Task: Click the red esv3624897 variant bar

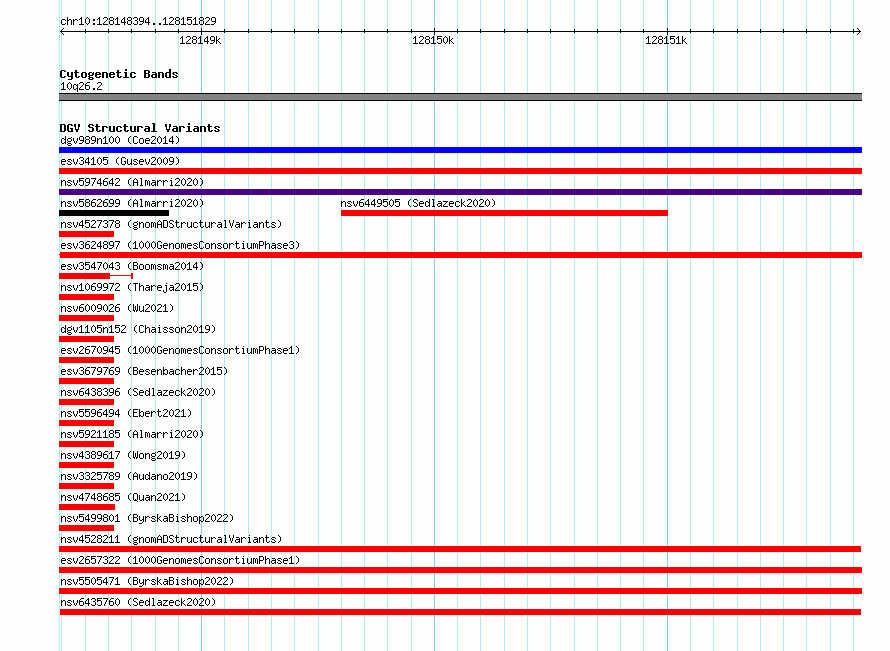Action: point(460,255)
